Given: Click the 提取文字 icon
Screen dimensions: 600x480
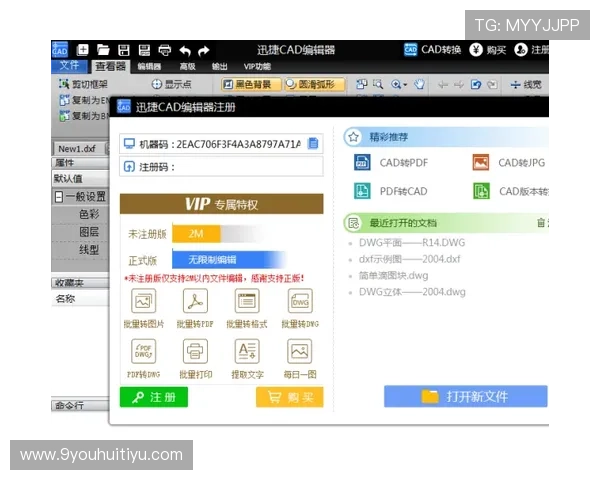Looking at the screenshot, I should click(247, 351).
